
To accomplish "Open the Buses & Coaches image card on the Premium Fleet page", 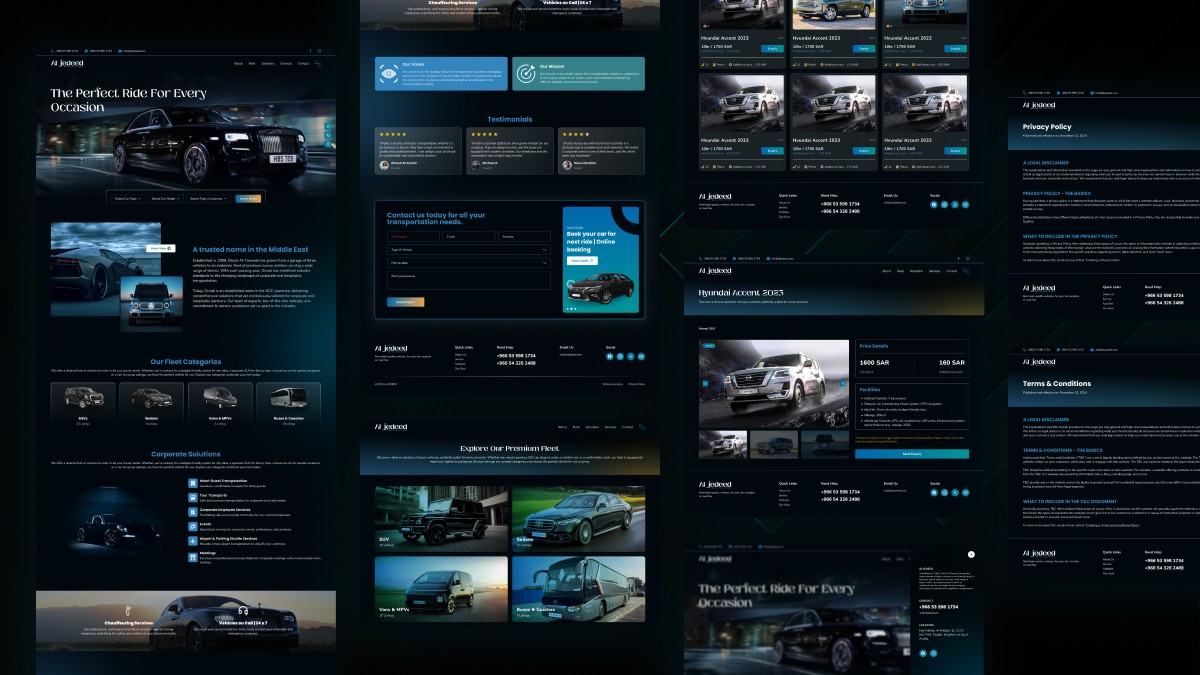I will pos(579,588).
